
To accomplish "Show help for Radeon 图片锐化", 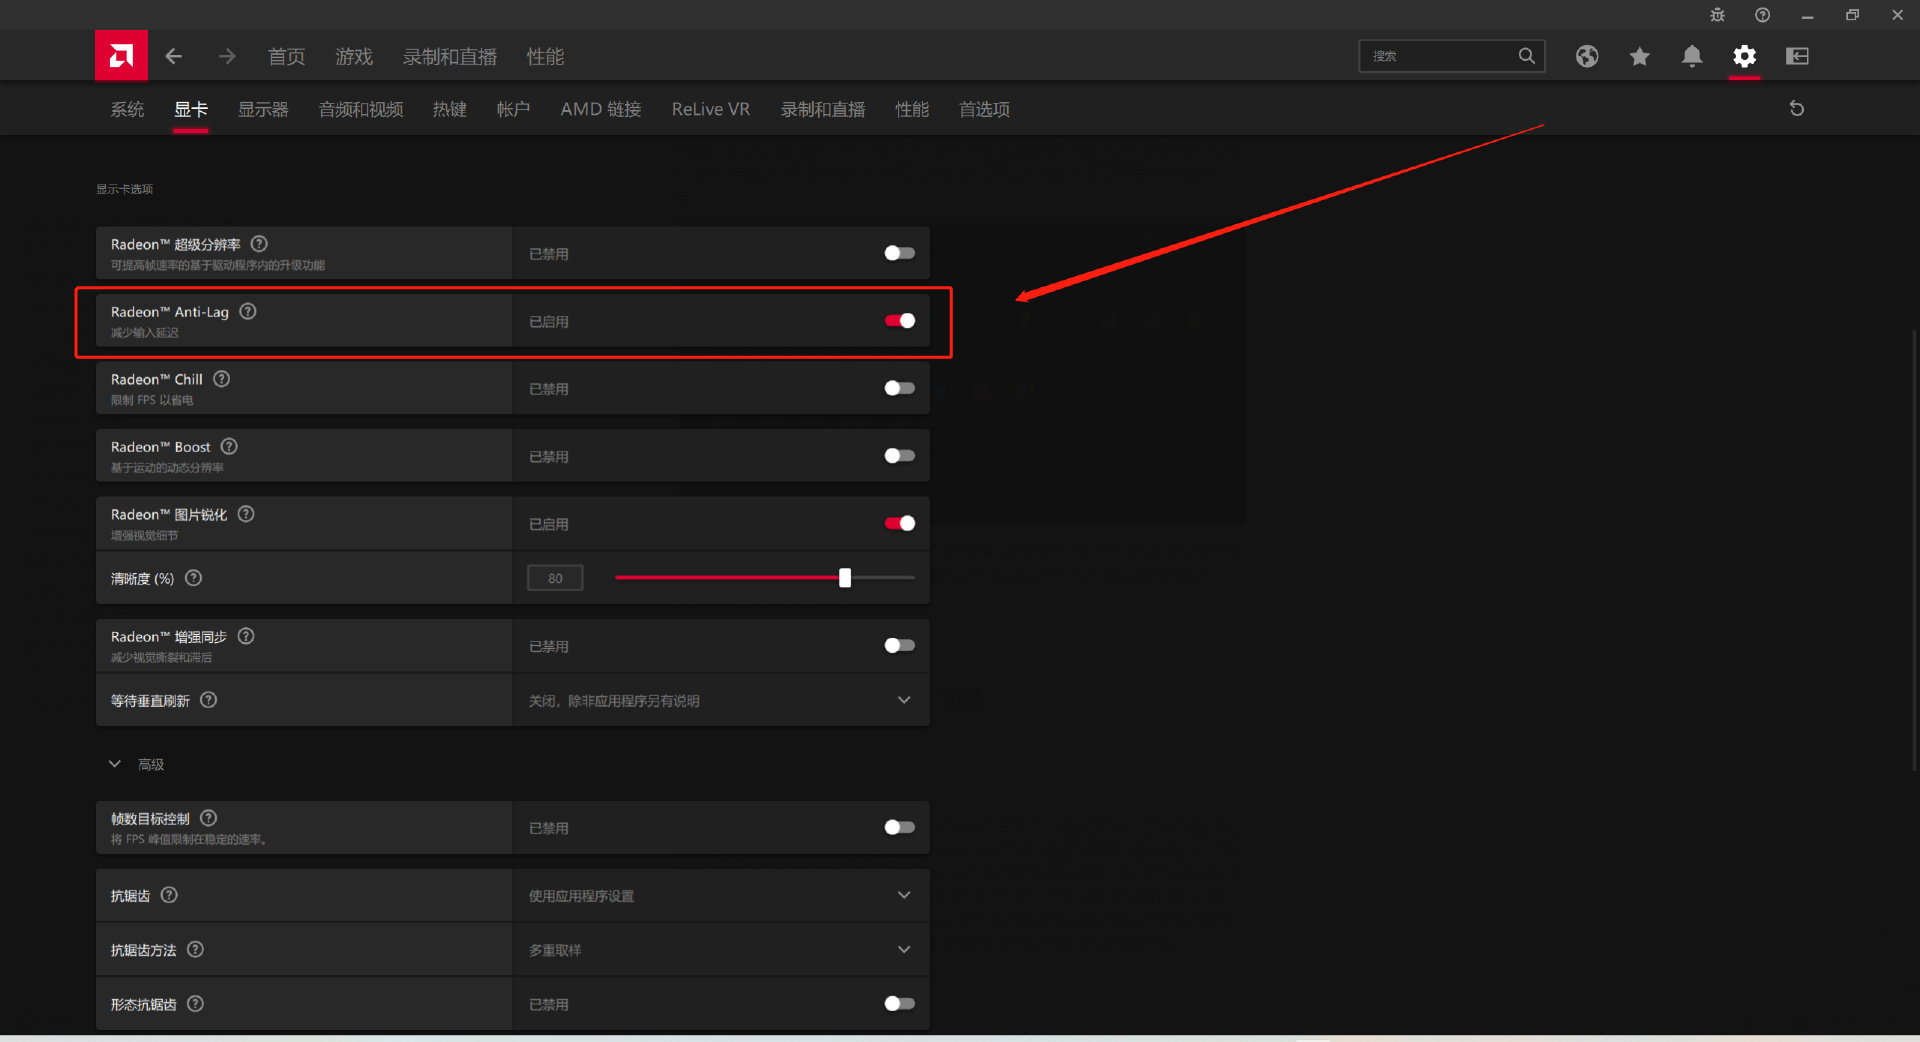I will tap(246, 514).
